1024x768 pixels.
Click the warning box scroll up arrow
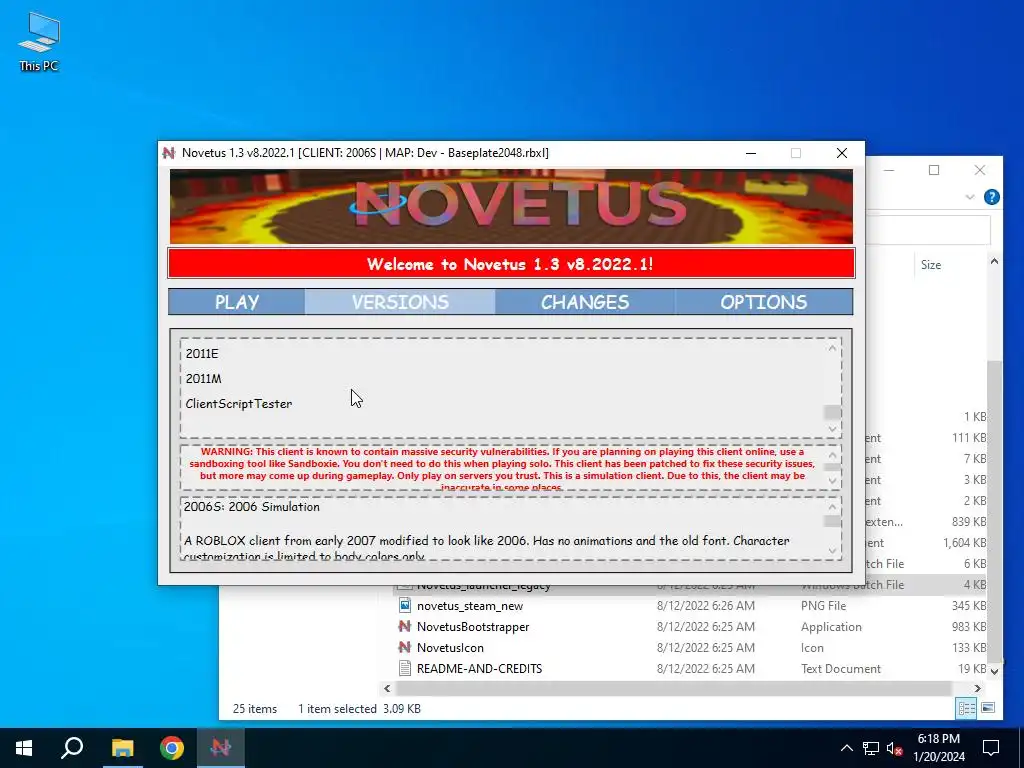pyautogui.click(x=832, y=455)
